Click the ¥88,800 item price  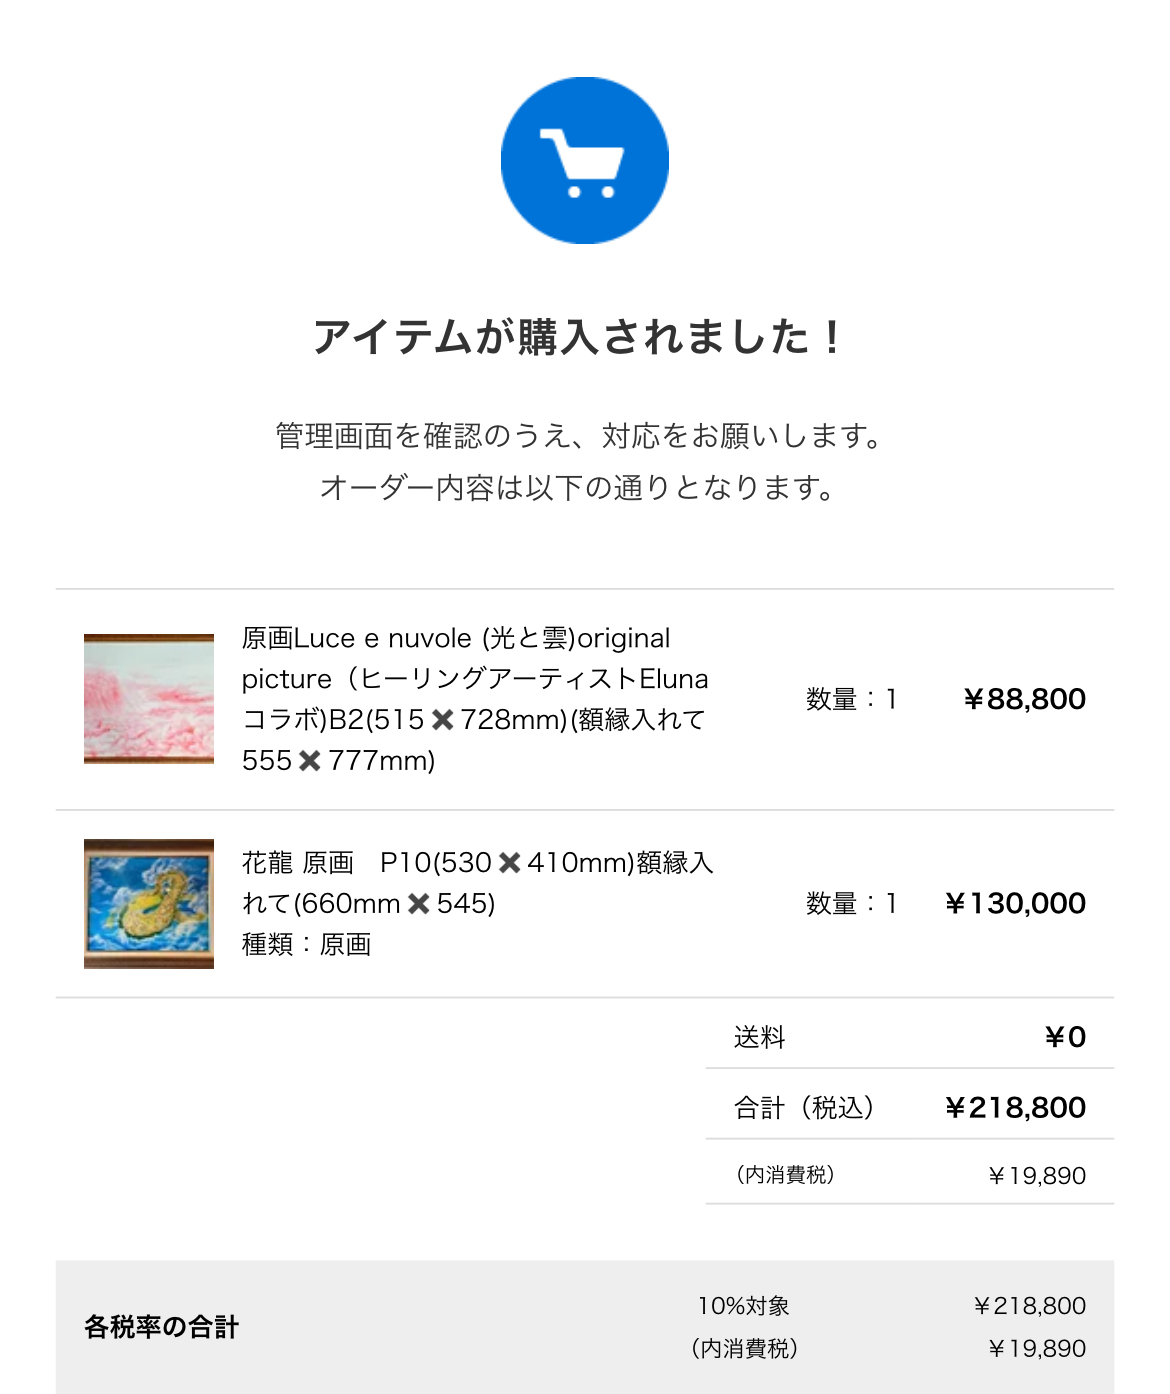click(1024, 699)
